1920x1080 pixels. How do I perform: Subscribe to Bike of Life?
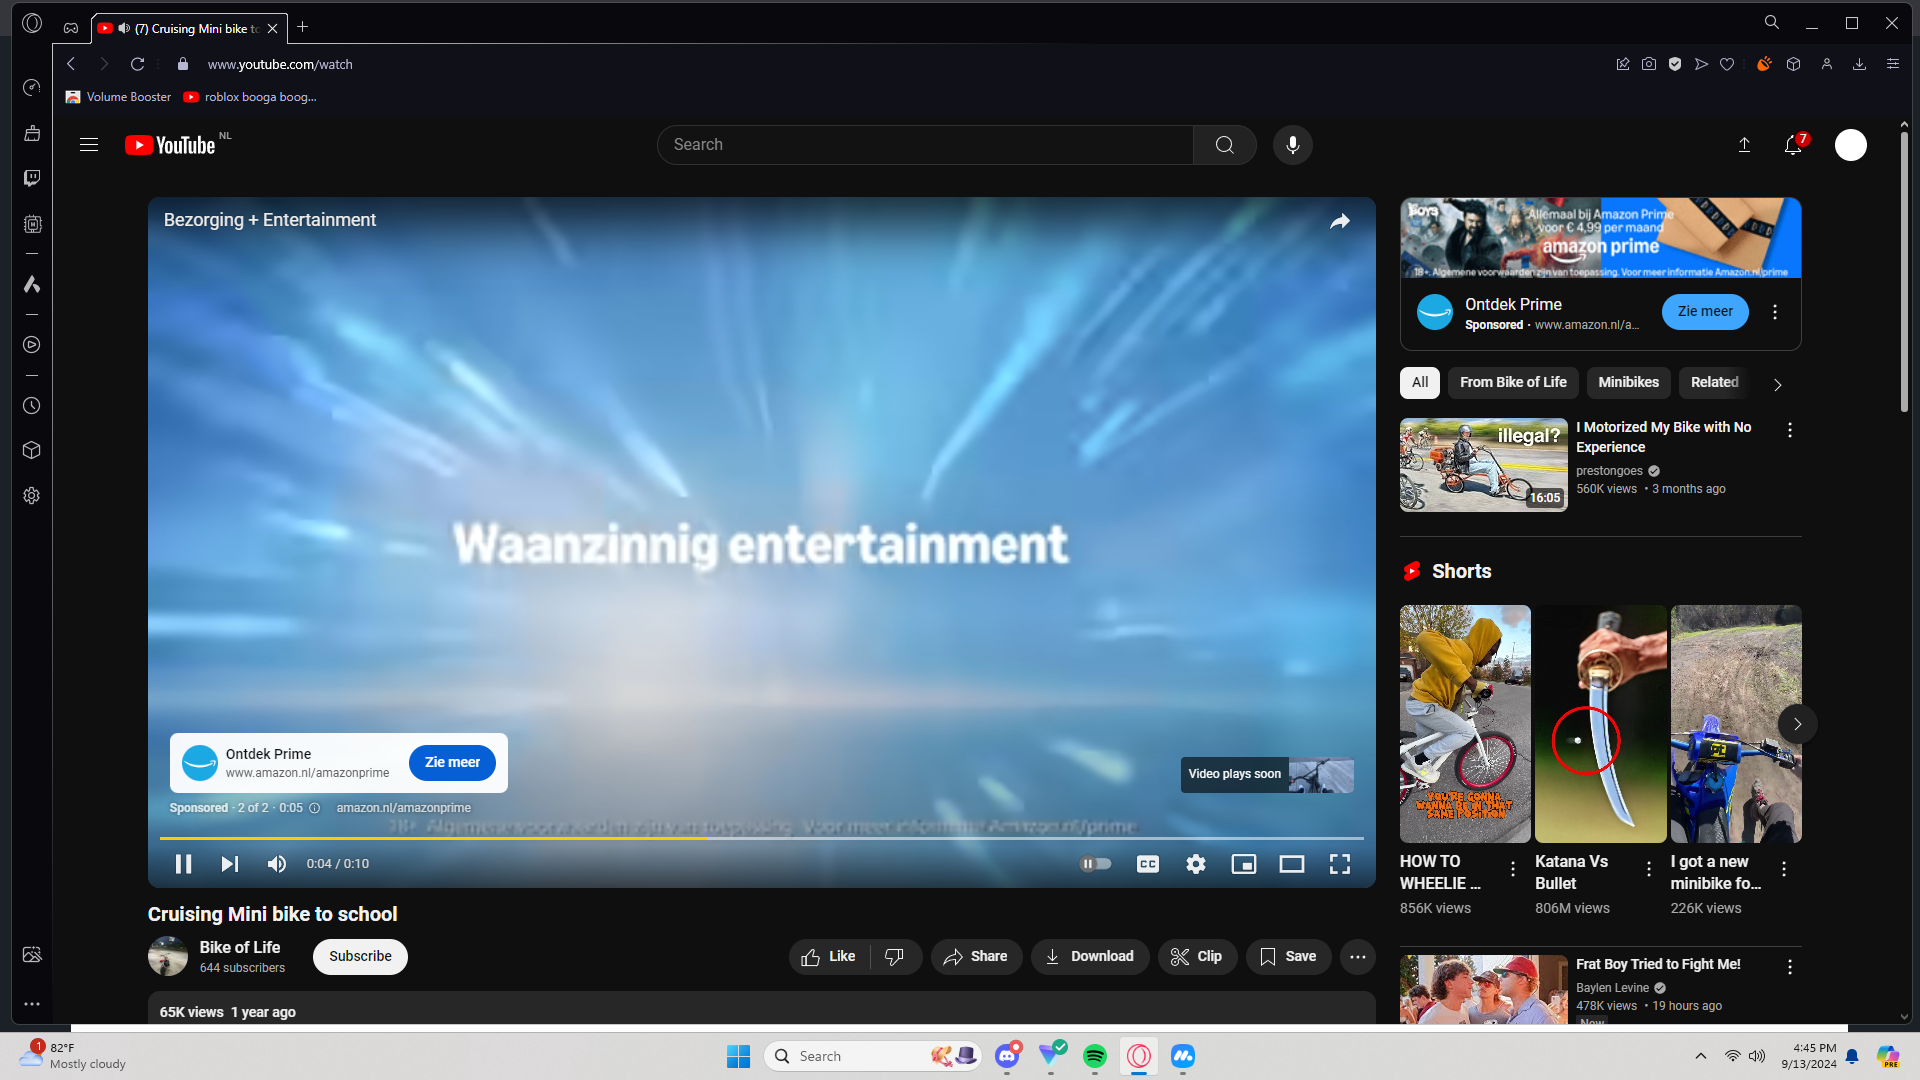pos(360,957)
